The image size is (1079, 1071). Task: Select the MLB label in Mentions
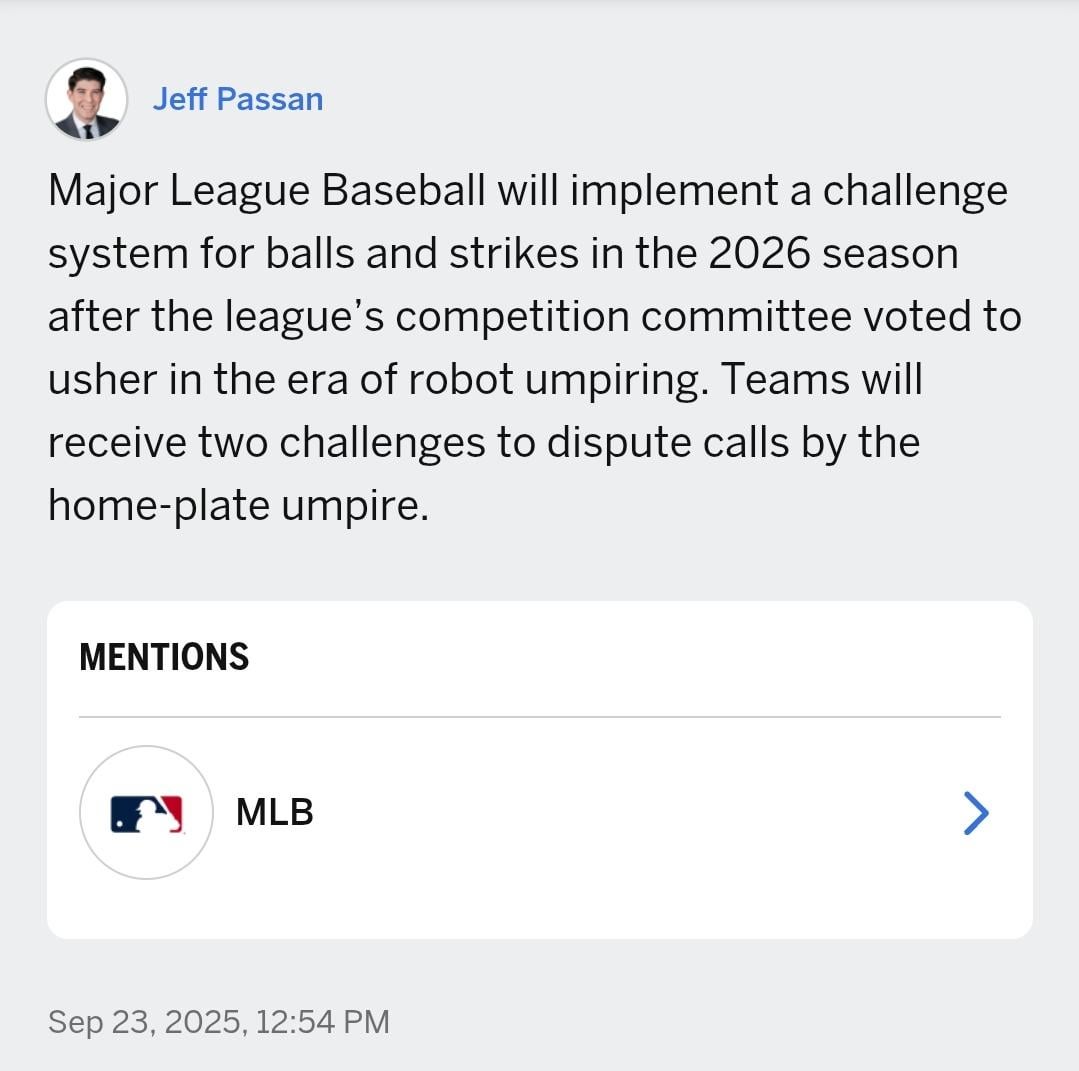coord(274,812)
